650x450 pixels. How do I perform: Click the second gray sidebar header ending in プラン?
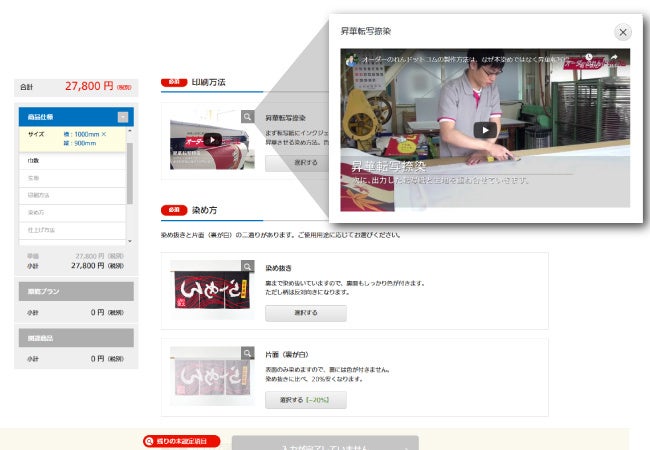tap(76, 291)
